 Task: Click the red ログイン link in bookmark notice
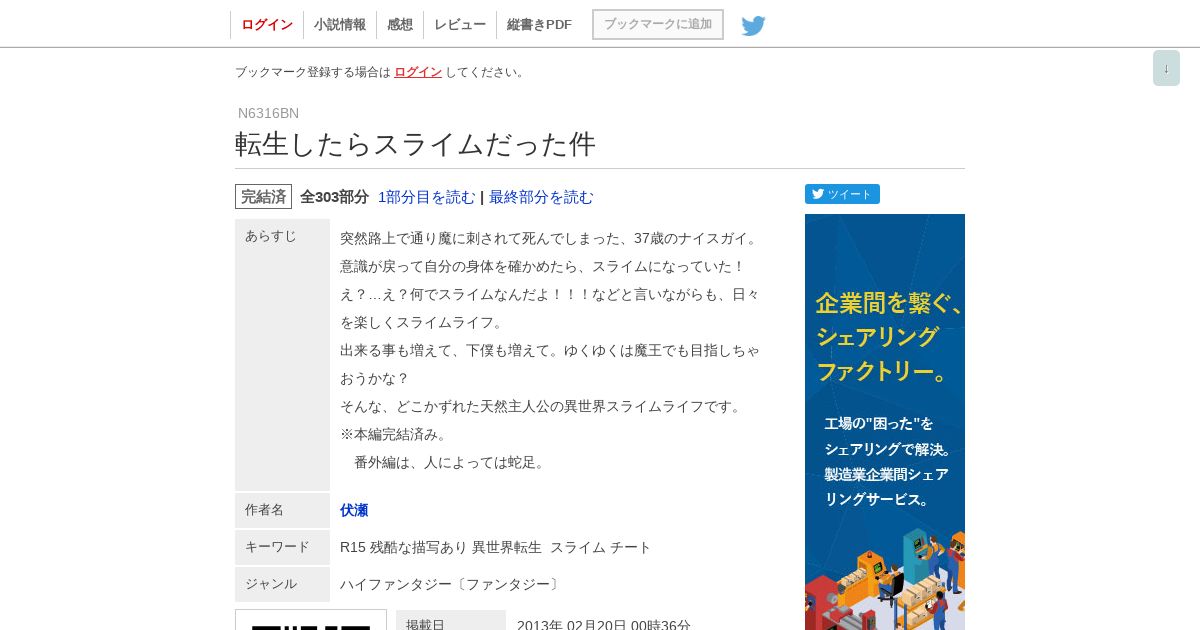(x=418, y=72)
